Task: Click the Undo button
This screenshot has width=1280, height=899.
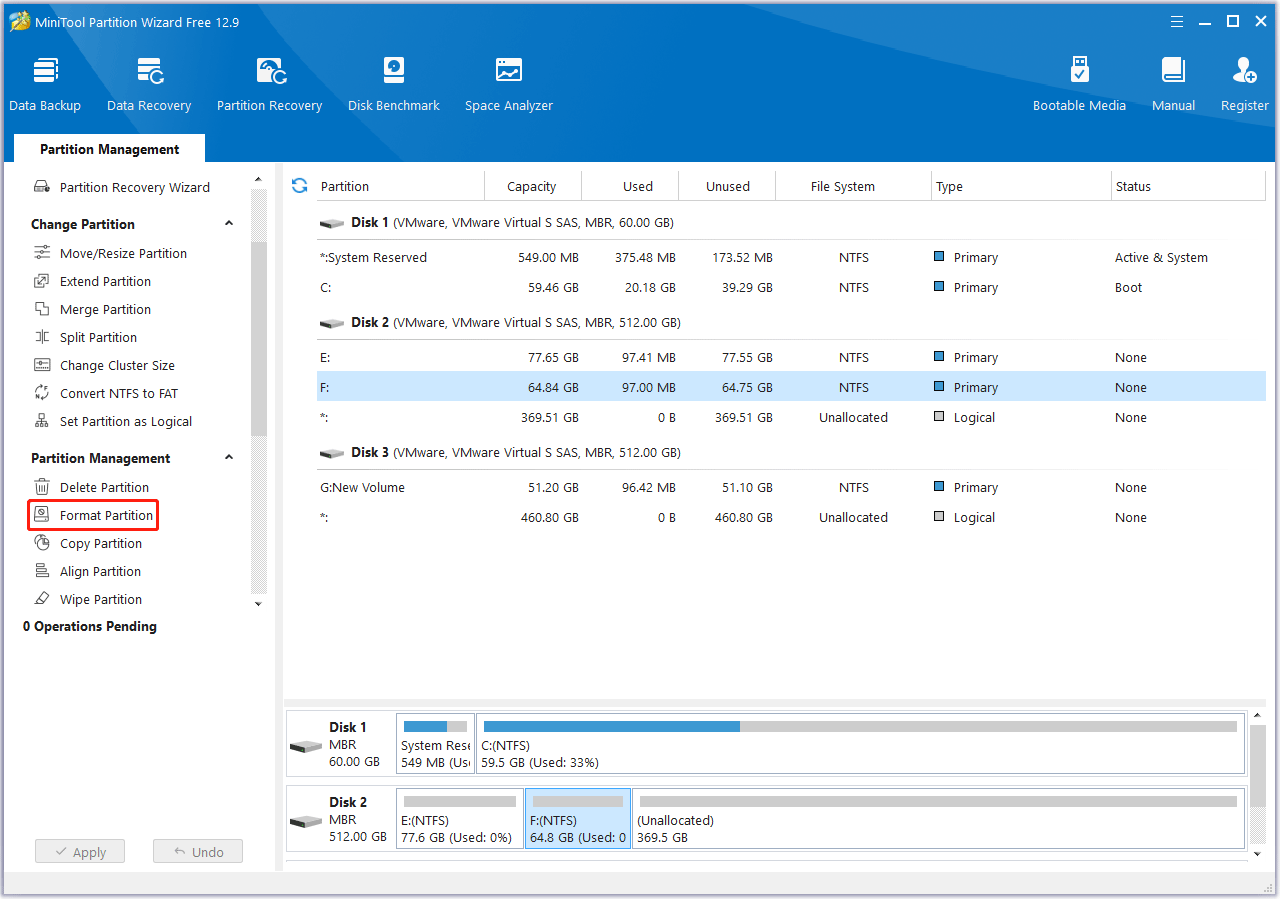Action: click(198, 852)
